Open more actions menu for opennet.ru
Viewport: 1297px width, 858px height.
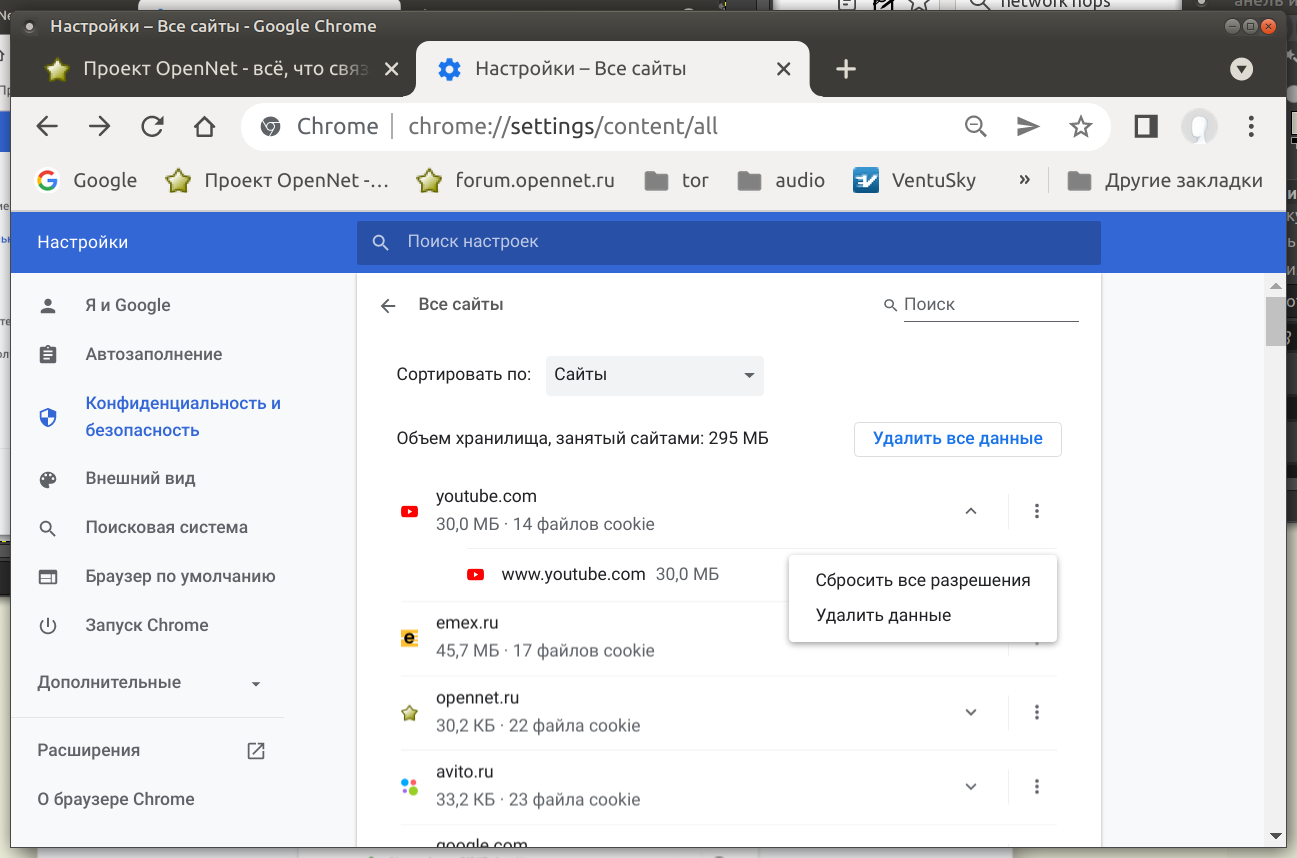[1037, 712]
